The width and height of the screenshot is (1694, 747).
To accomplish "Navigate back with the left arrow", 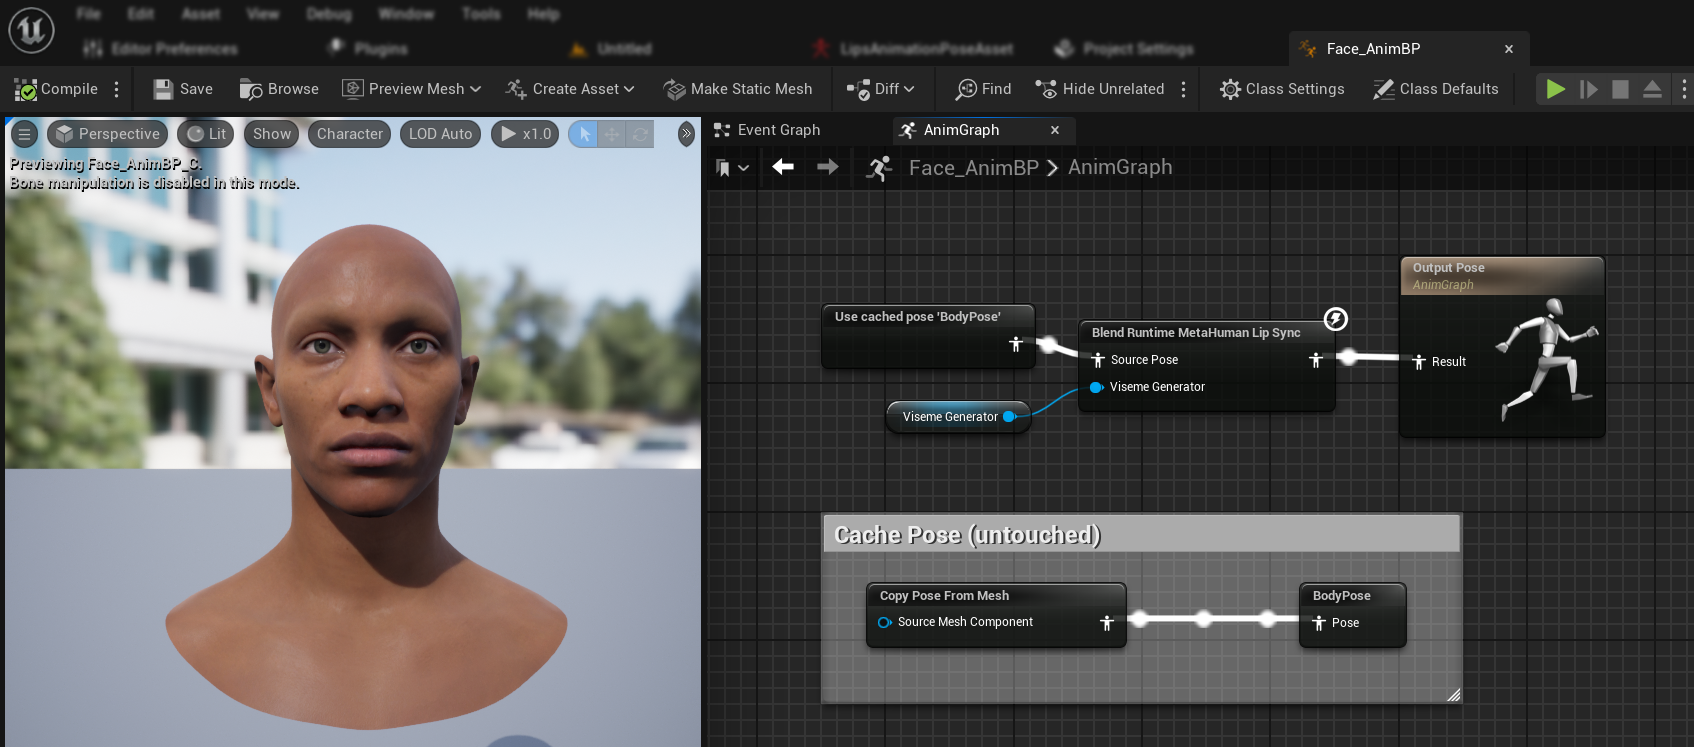I will (783, 167).
